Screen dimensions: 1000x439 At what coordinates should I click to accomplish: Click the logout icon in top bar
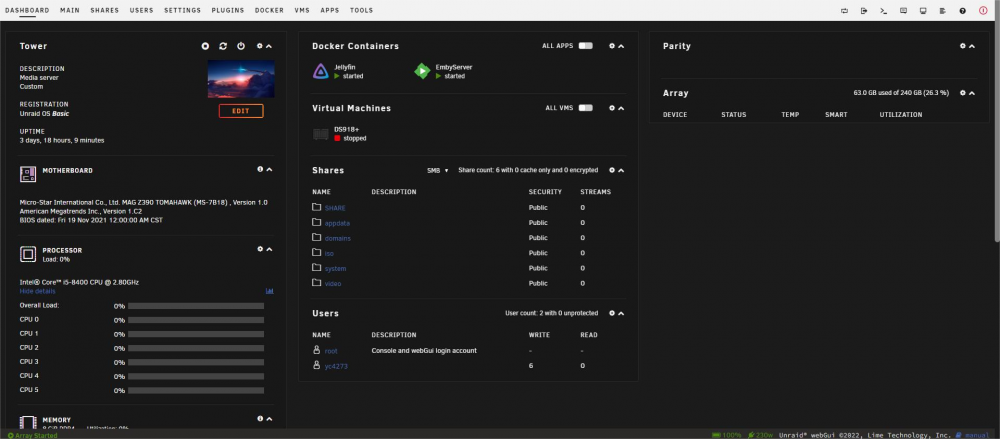click(864, 10)
